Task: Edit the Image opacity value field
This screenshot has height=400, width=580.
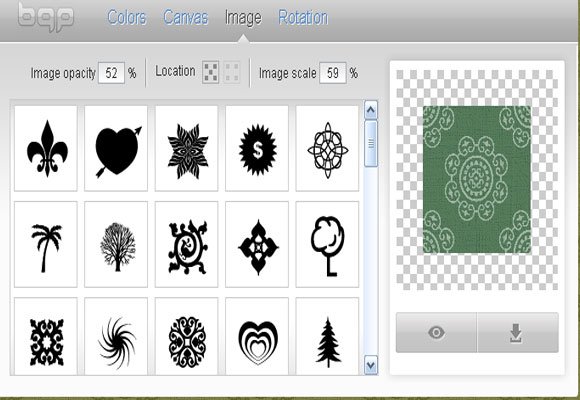Action: pos(111,73)
